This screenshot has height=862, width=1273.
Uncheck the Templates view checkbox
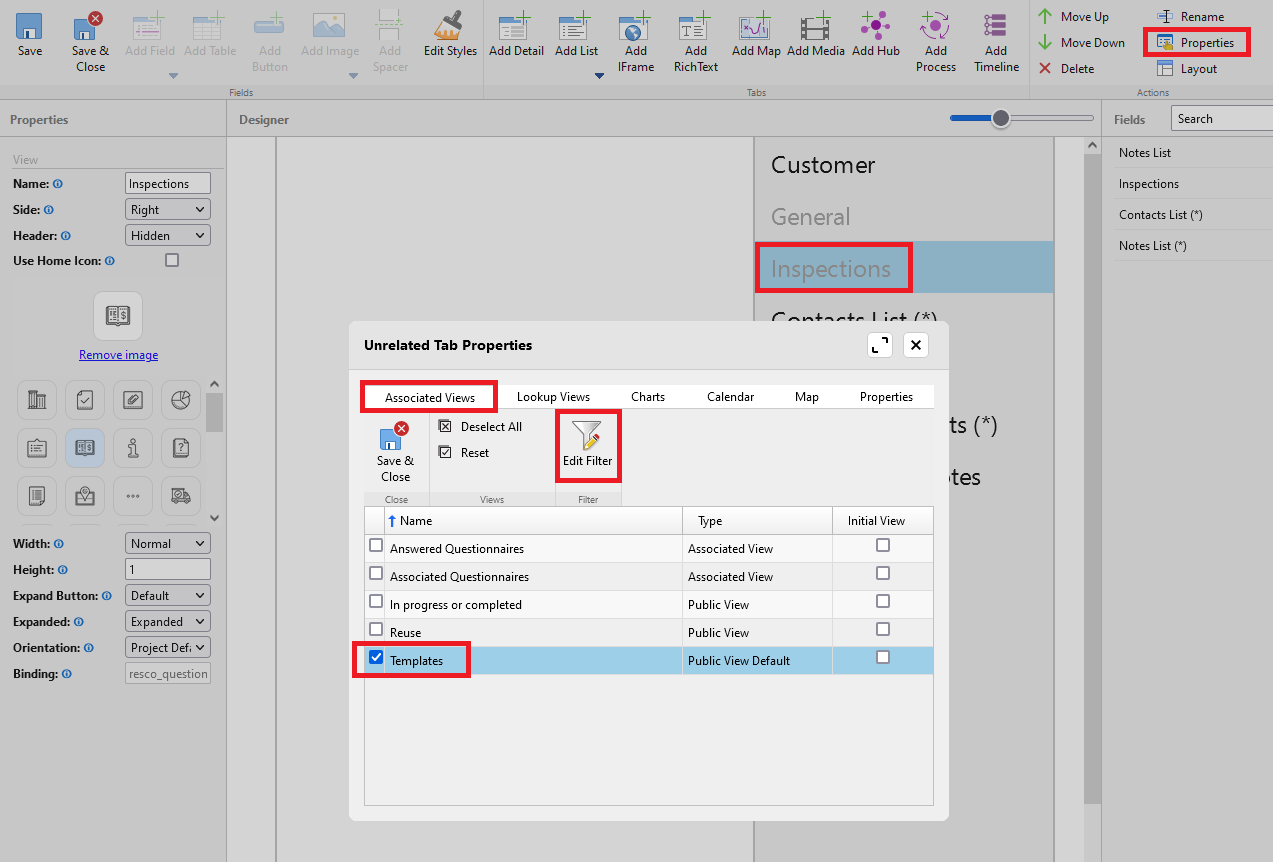pos(376,657)
